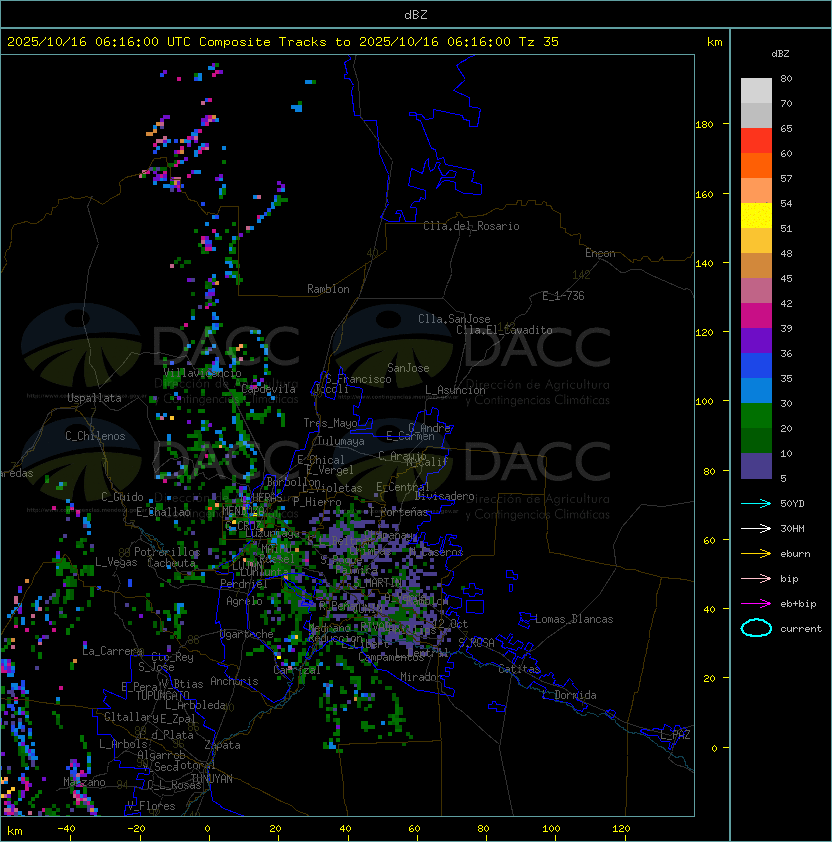Click the 'C_Chilenos' map label
The image size is (832, 842).
(x=95, y=436)
